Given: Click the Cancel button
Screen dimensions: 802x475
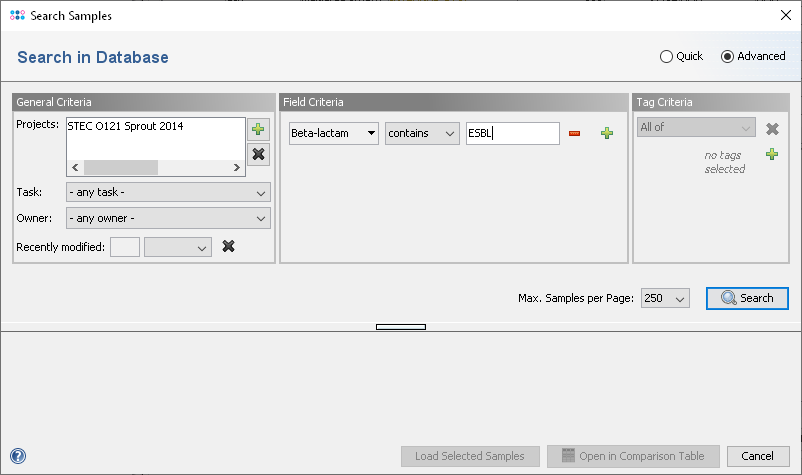Looking at the screenshot, I should (758, 456).
